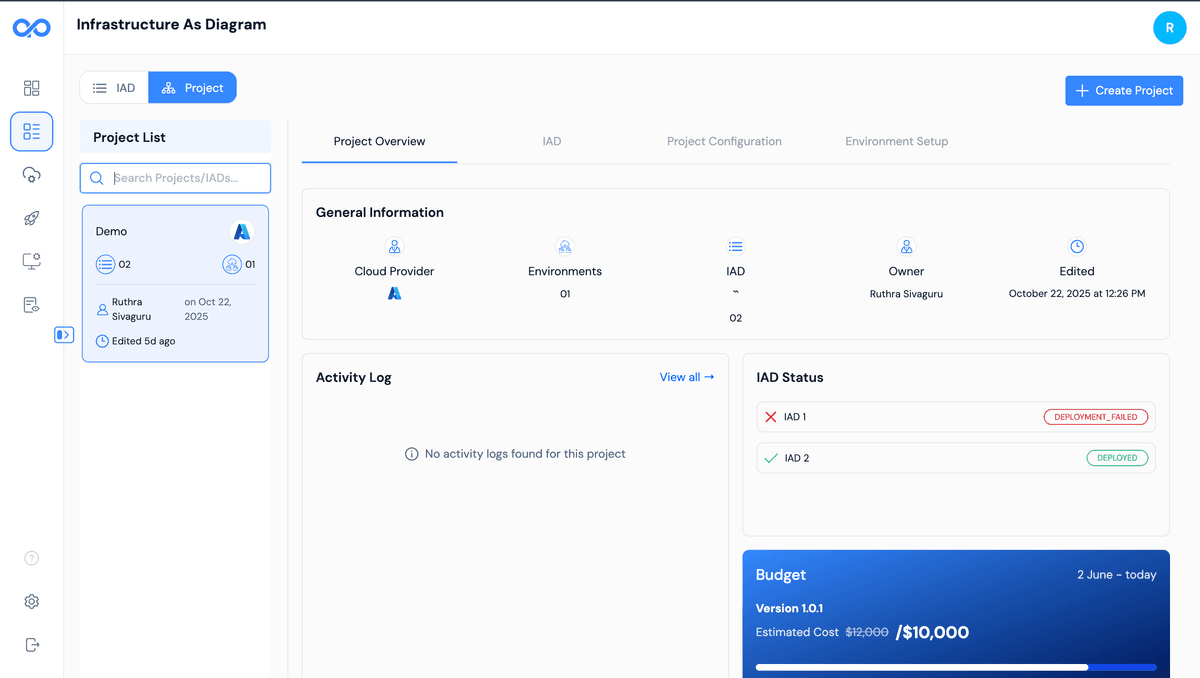Screen dimensions: 1200x678
Task: Click the Azure icon on the Demo card
Action: pyautogui.click(x=241, y=231)
